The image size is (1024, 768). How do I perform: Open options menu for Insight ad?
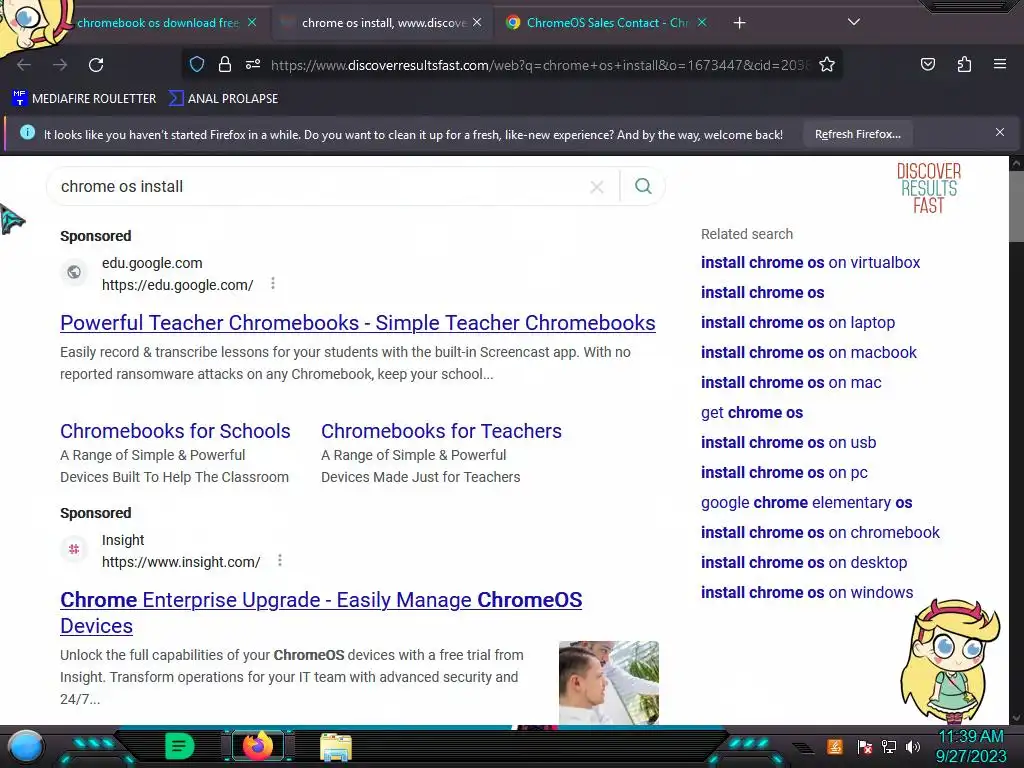pyautogui.click(x=280, y=560)
